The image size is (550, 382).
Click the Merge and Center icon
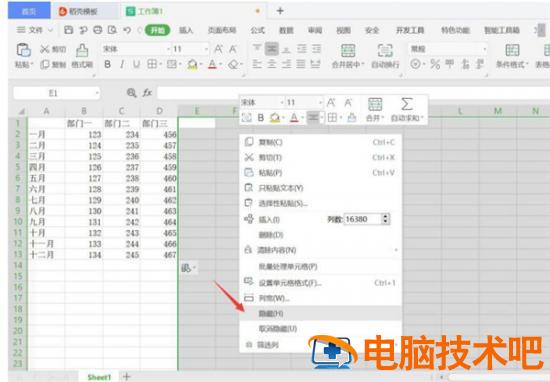pos(348,51)
